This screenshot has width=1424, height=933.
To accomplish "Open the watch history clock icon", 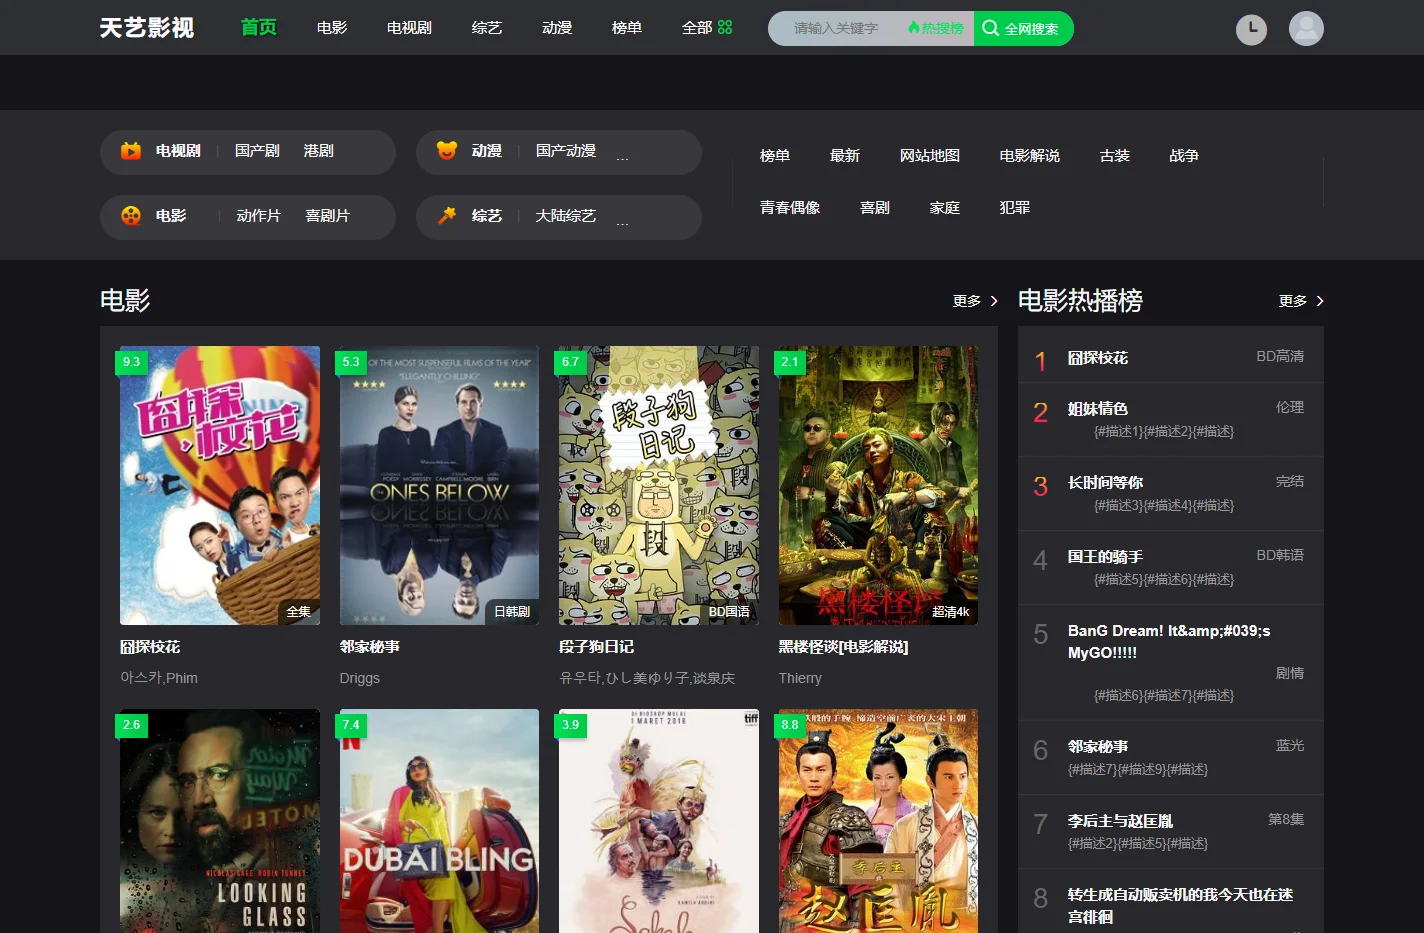I will (x=1251, y=29).
